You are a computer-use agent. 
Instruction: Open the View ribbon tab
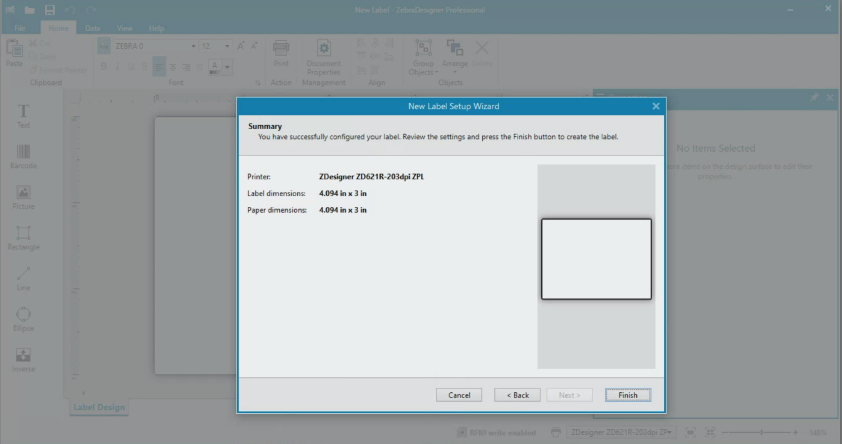click(x=124, y=28)
